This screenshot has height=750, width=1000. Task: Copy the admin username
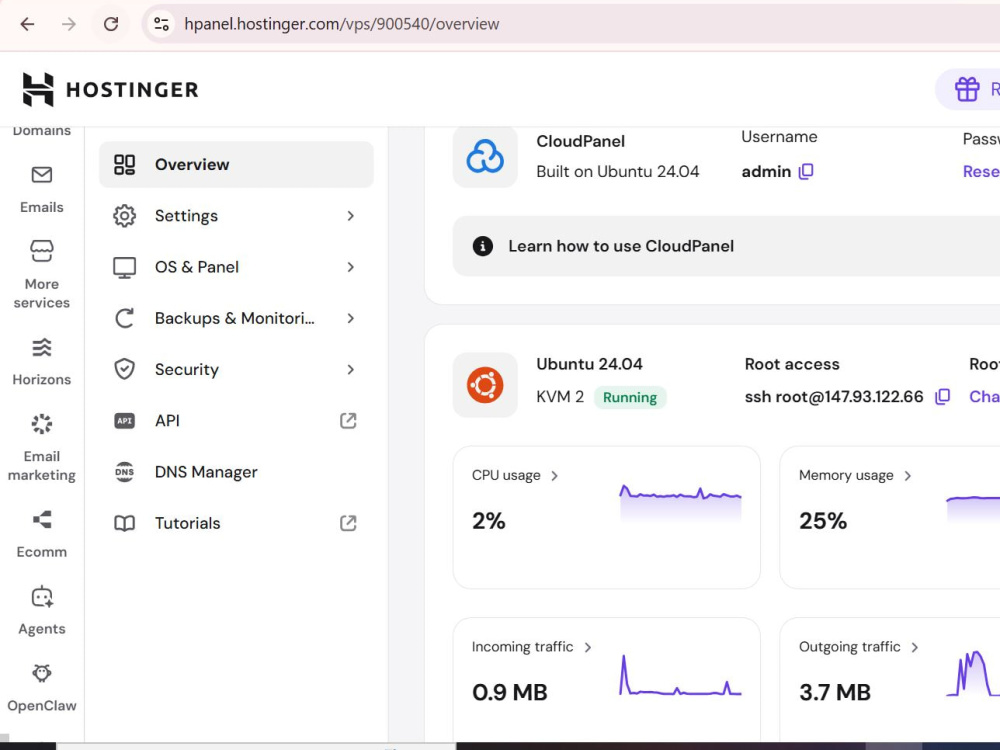[806, 171]
